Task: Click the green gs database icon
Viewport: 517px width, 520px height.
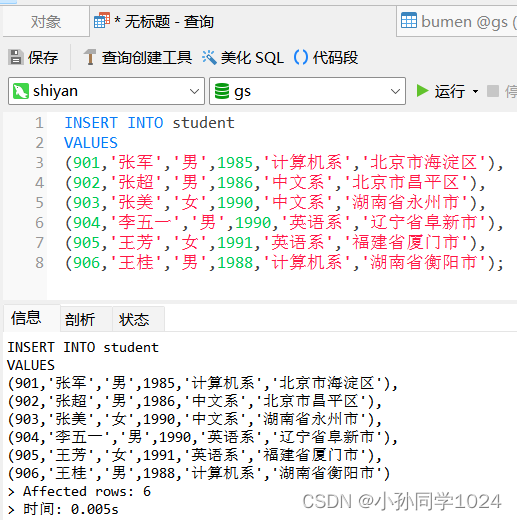Action: coord(222,91)
